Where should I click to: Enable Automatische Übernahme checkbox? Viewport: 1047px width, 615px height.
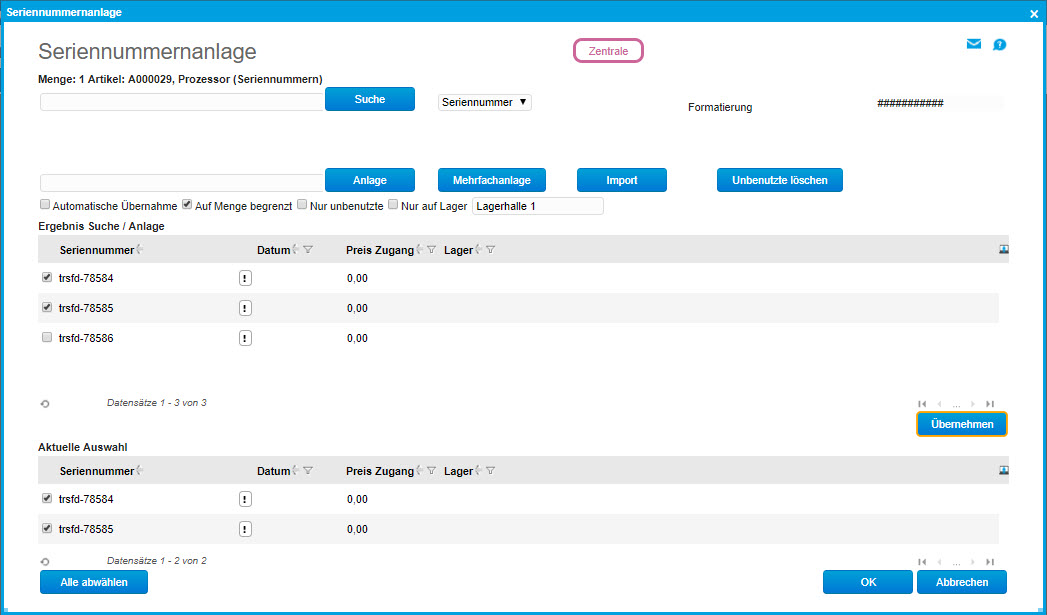(45, 205)
